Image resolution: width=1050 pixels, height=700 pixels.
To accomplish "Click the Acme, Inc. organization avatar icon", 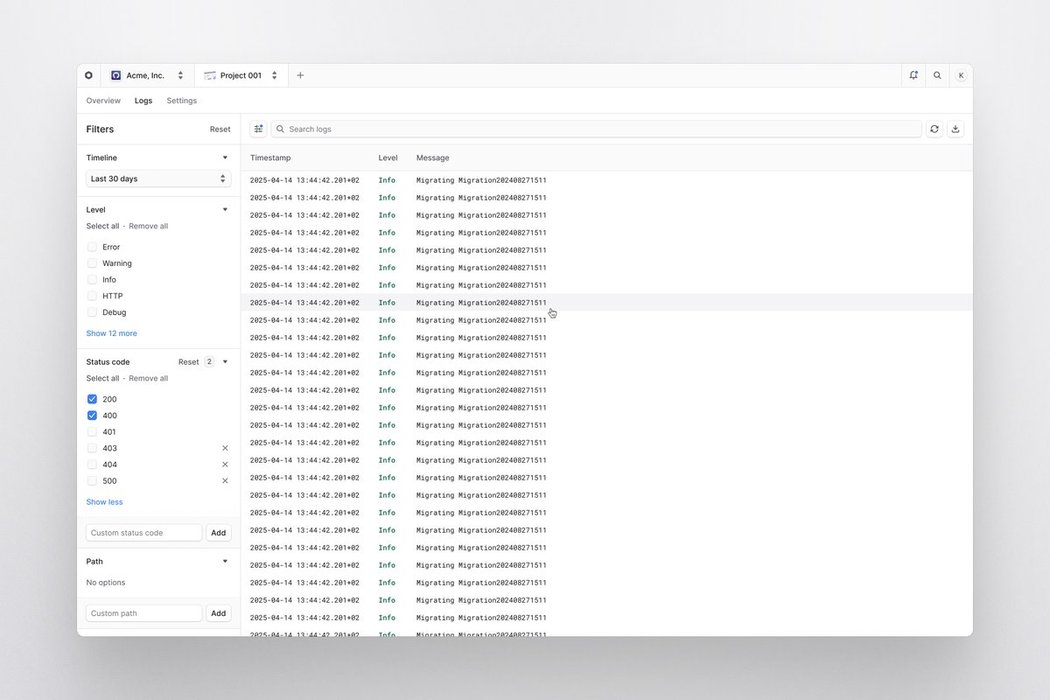I will click(116, 76).
